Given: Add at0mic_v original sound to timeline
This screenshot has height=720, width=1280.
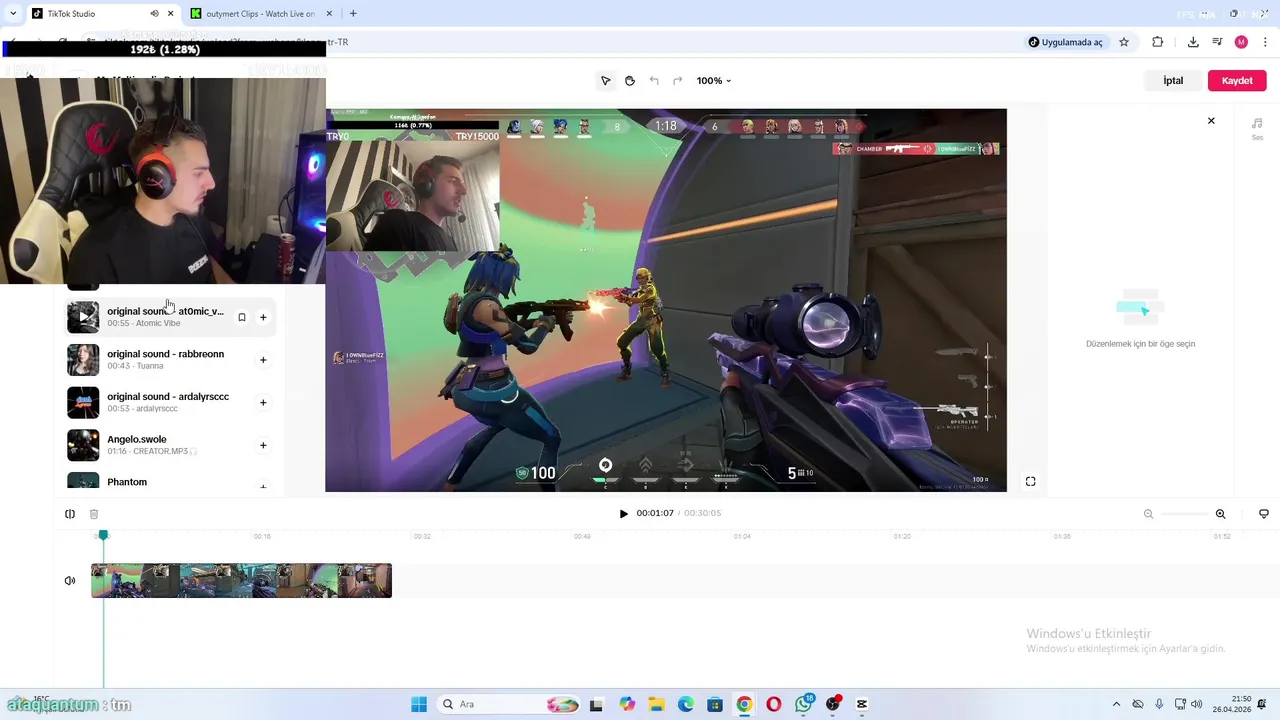Looking at the screenshot, I should (x=263, y=318).
